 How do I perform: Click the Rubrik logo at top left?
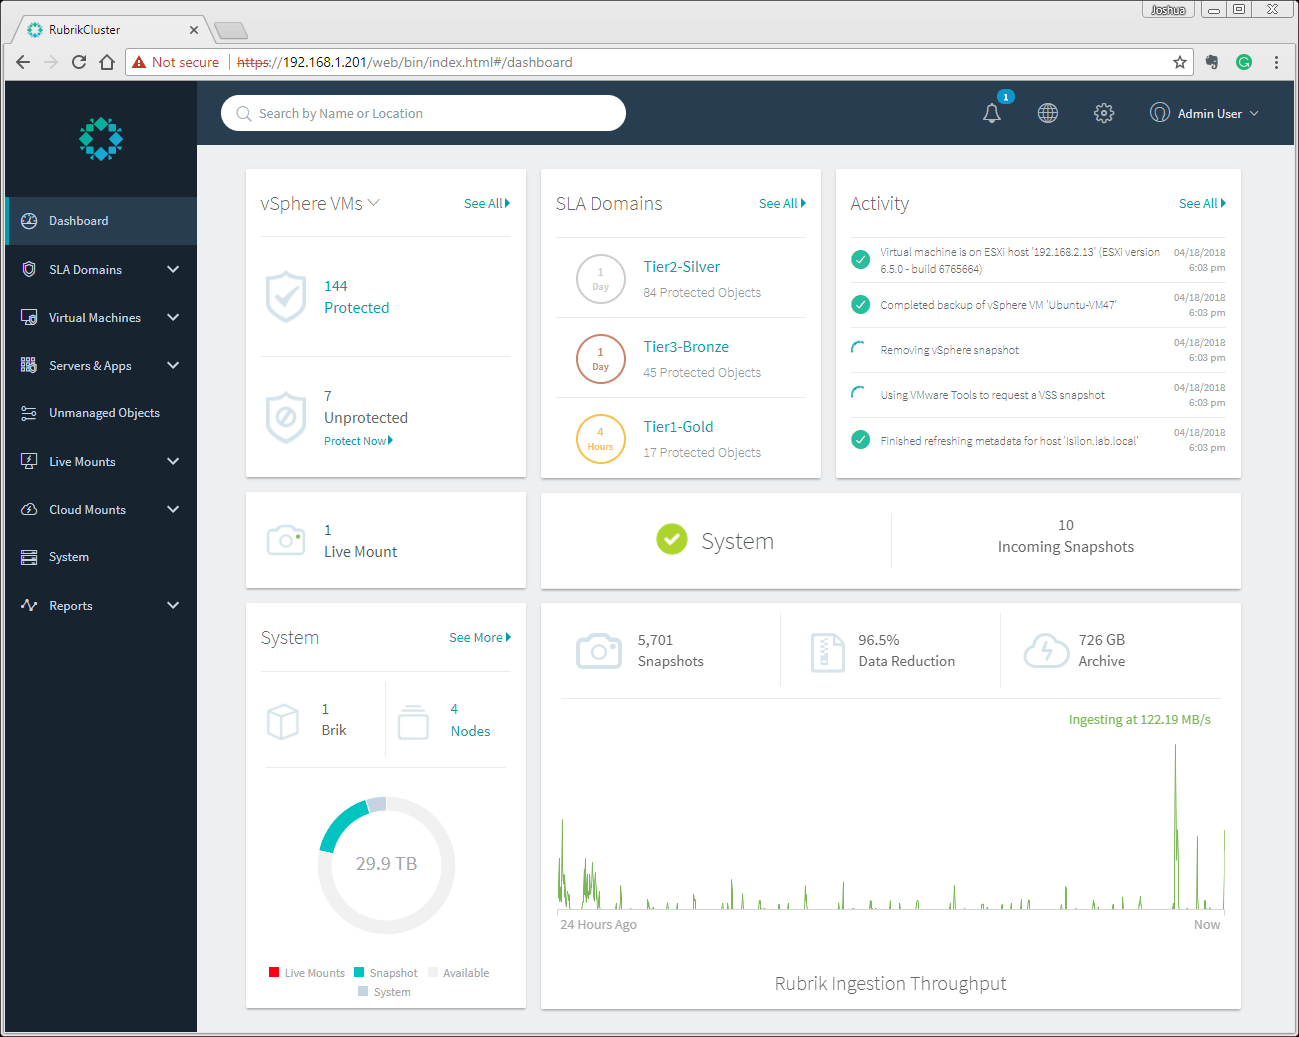(x=100, y=138)
